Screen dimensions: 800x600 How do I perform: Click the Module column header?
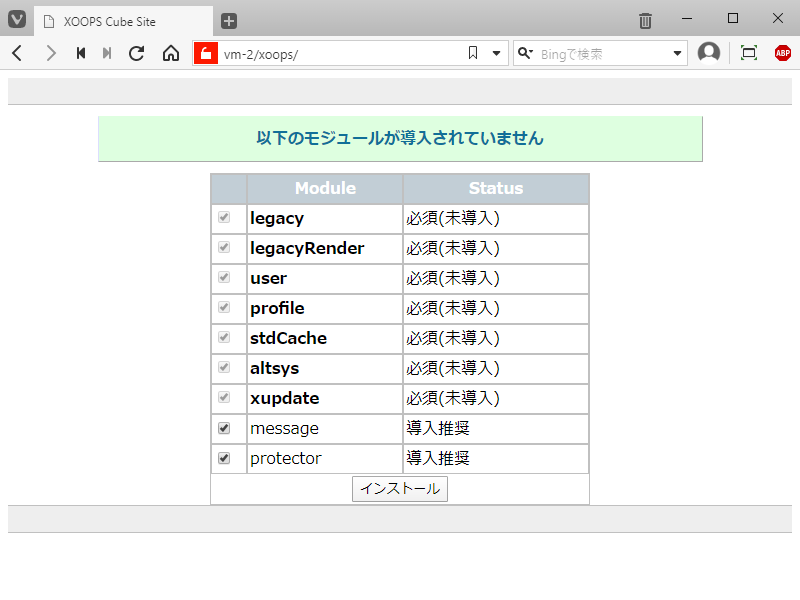[325, 188]
